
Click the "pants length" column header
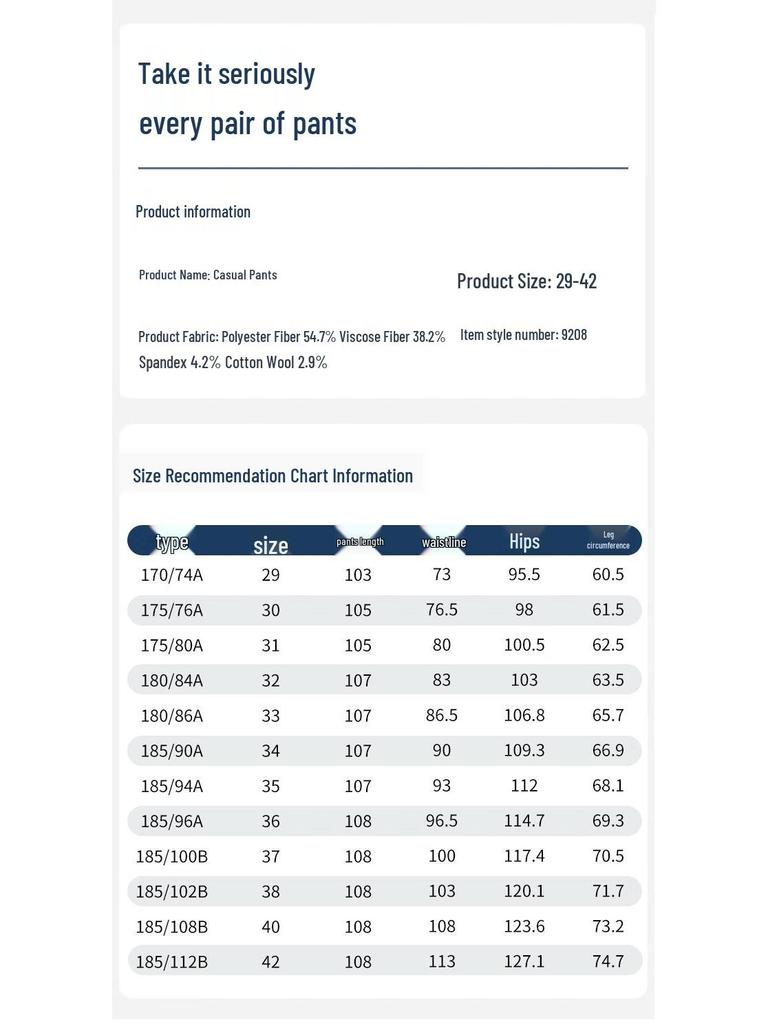coord(360,542)
